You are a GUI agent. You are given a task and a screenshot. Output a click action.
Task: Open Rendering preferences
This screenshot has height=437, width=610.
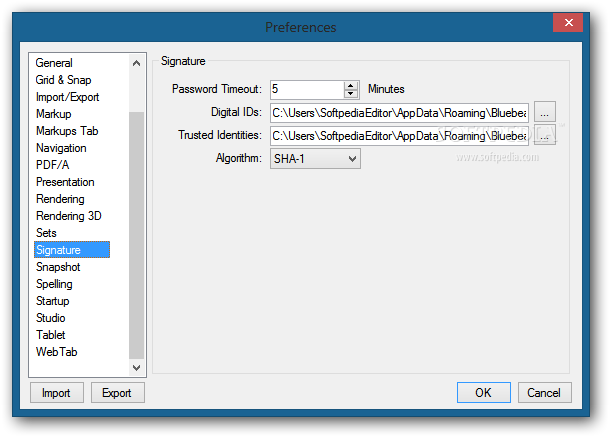coord(60,199)
